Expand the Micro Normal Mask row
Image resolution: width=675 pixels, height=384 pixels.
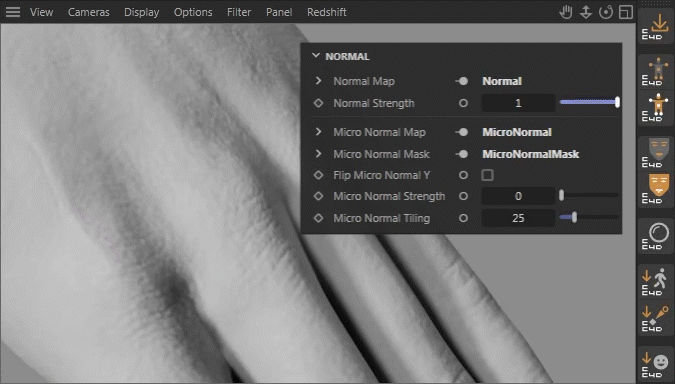pos(319,154)
